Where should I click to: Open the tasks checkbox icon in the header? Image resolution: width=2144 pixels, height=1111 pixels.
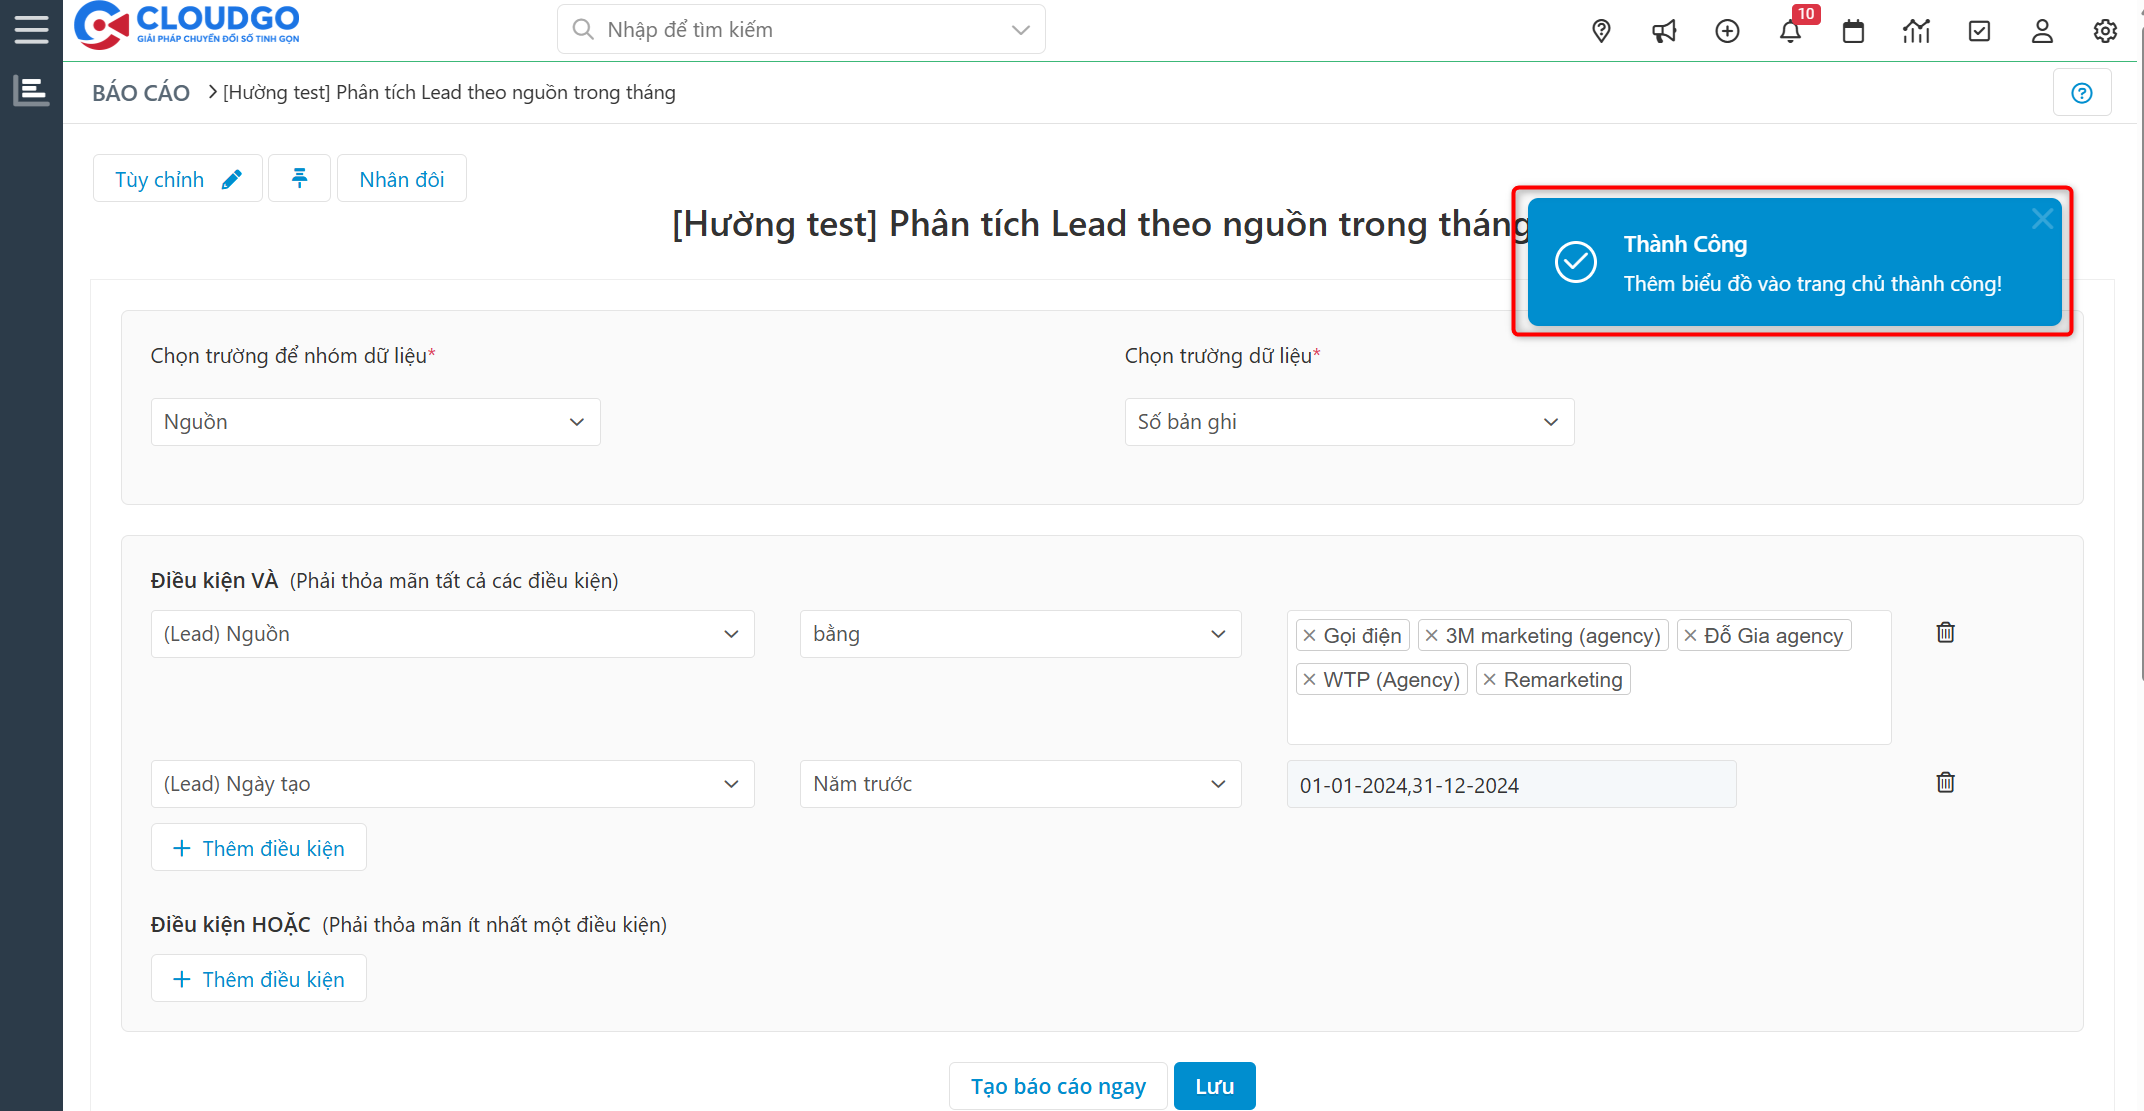pos(1979,31)
